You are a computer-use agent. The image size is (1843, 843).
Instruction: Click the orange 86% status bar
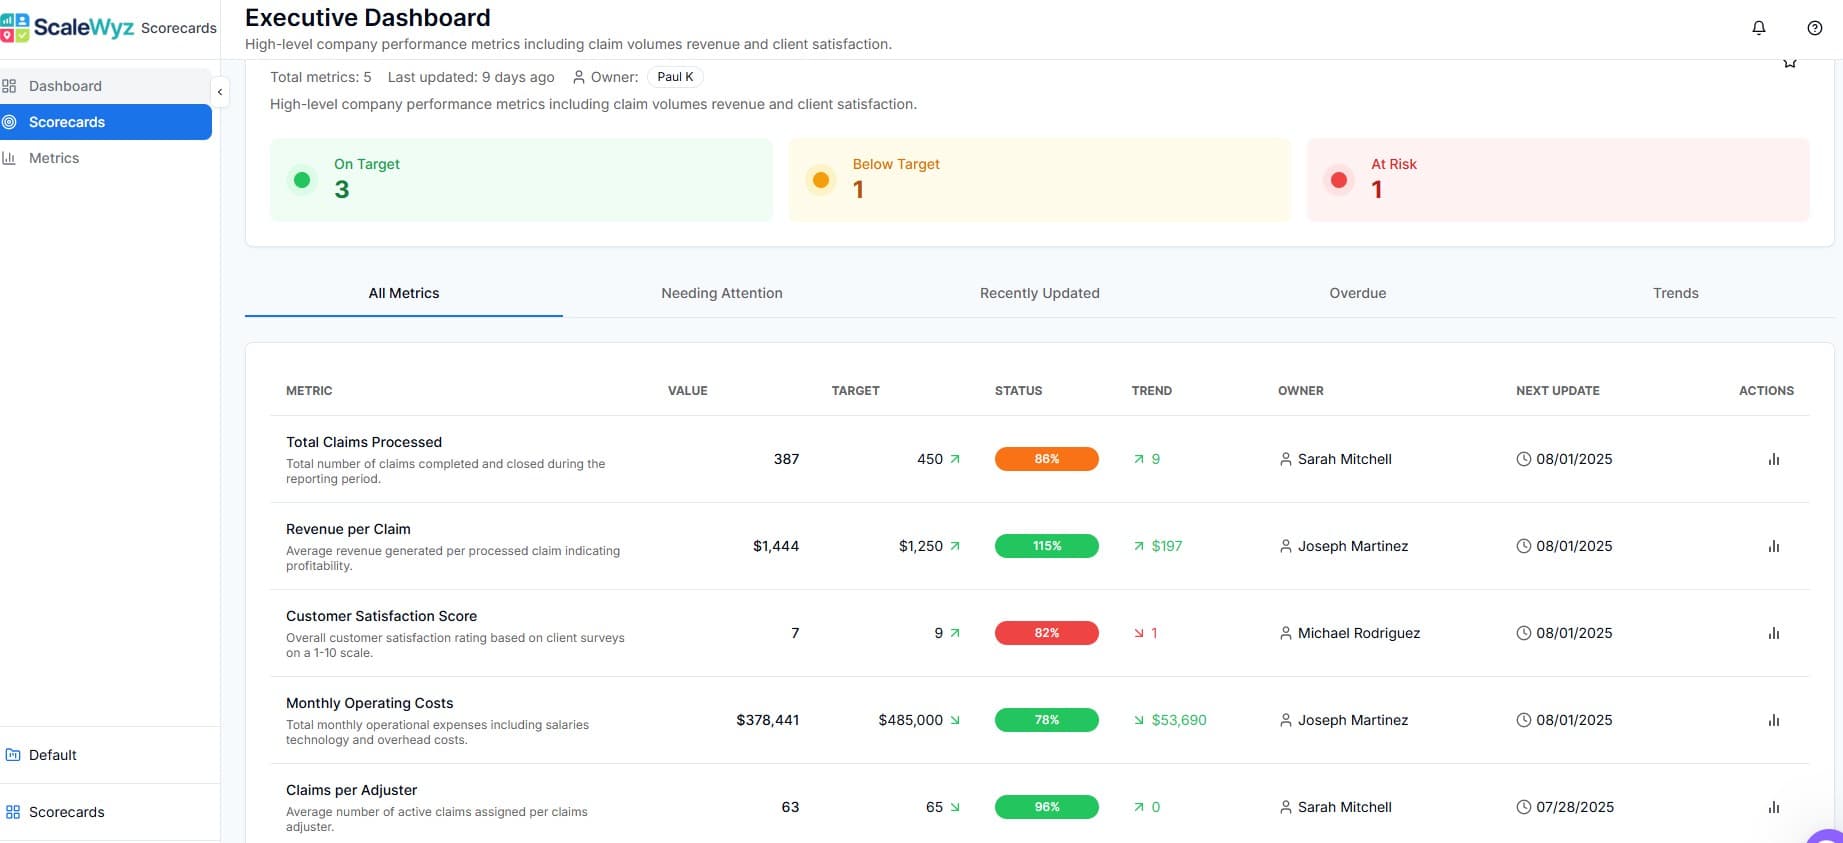pyautogui.click(x=1046, y=459)
